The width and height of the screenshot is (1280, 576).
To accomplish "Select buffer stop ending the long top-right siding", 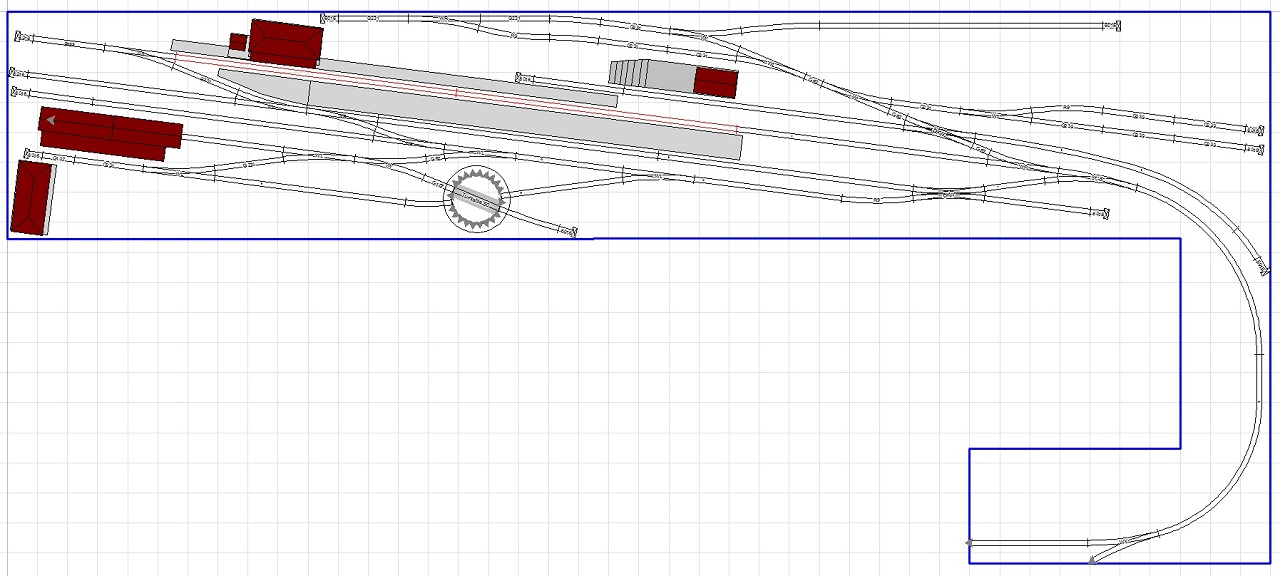I will 1109,27.
